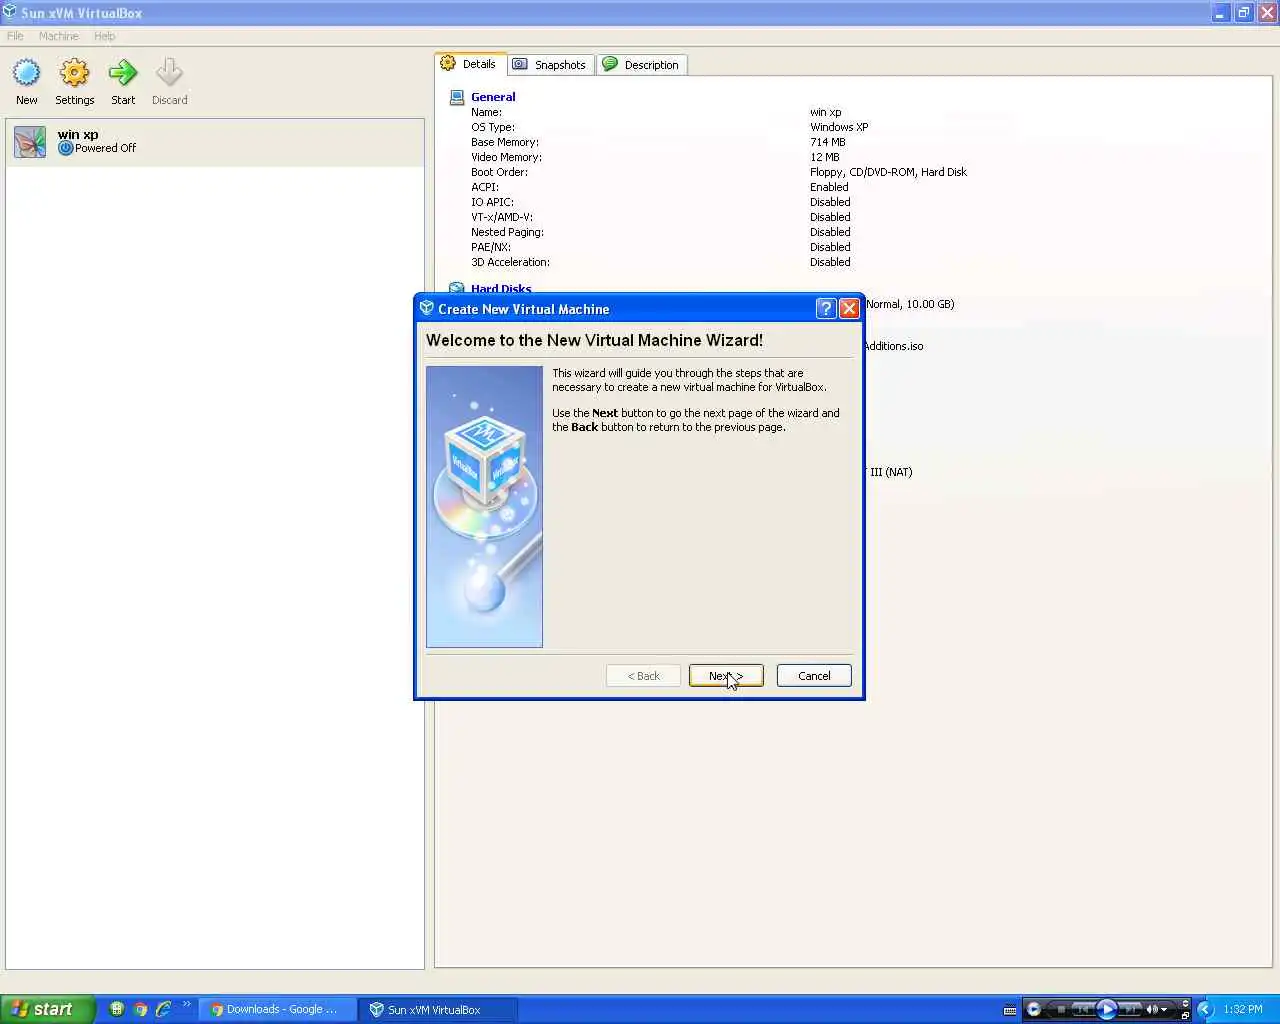The height and width of the screenshot is (1024, 1280).
Task: Click the Discard toolbar icon
Action: pos(169,73)
